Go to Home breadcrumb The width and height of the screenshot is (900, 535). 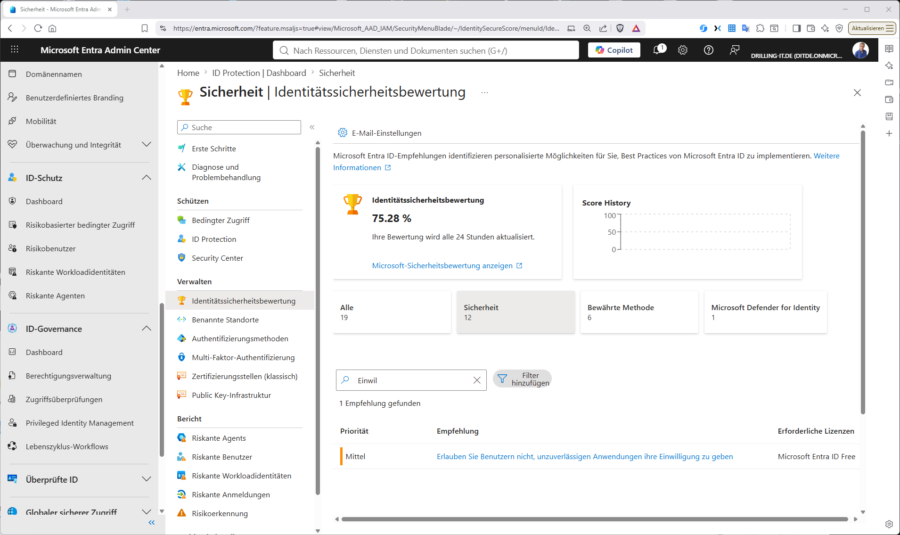[188, 73]
